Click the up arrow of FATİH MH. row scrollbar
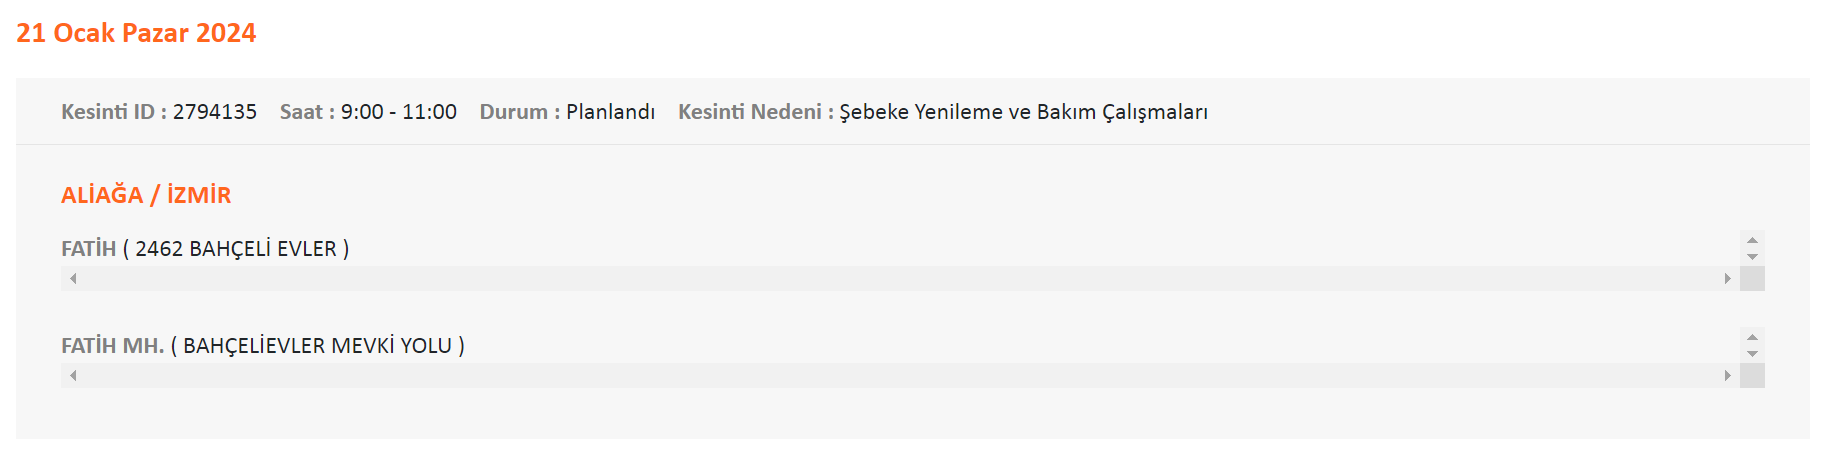This screenshot has height=456, width=1825. click(x=1752, y=337)
